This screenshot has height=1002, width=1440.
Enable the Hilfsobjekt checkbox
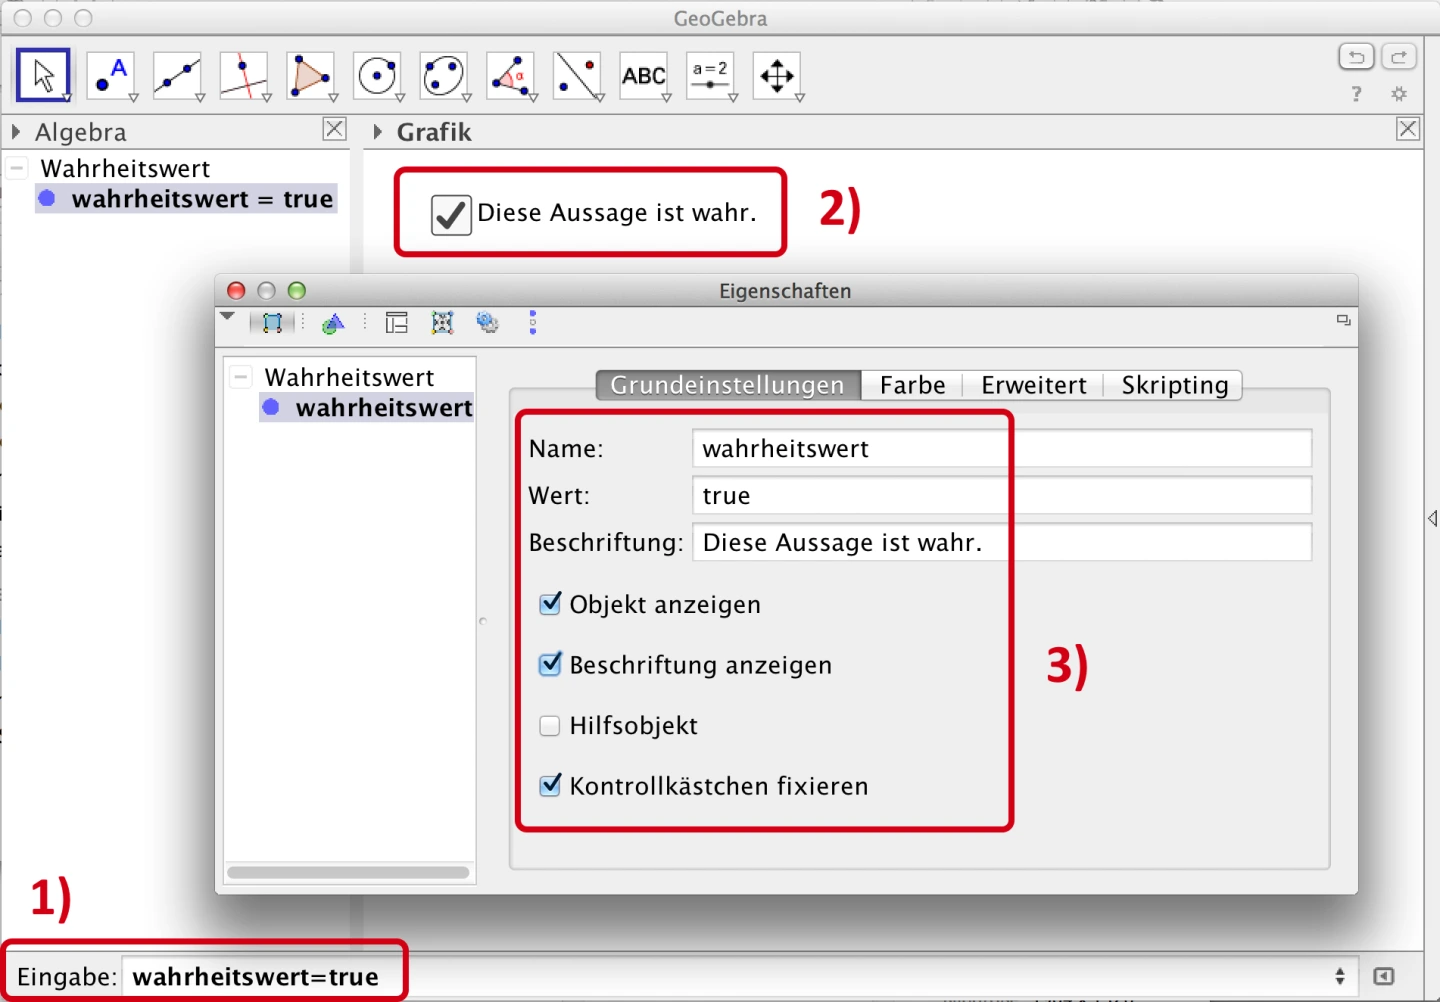pyautogui.click(x=550, y=726)
